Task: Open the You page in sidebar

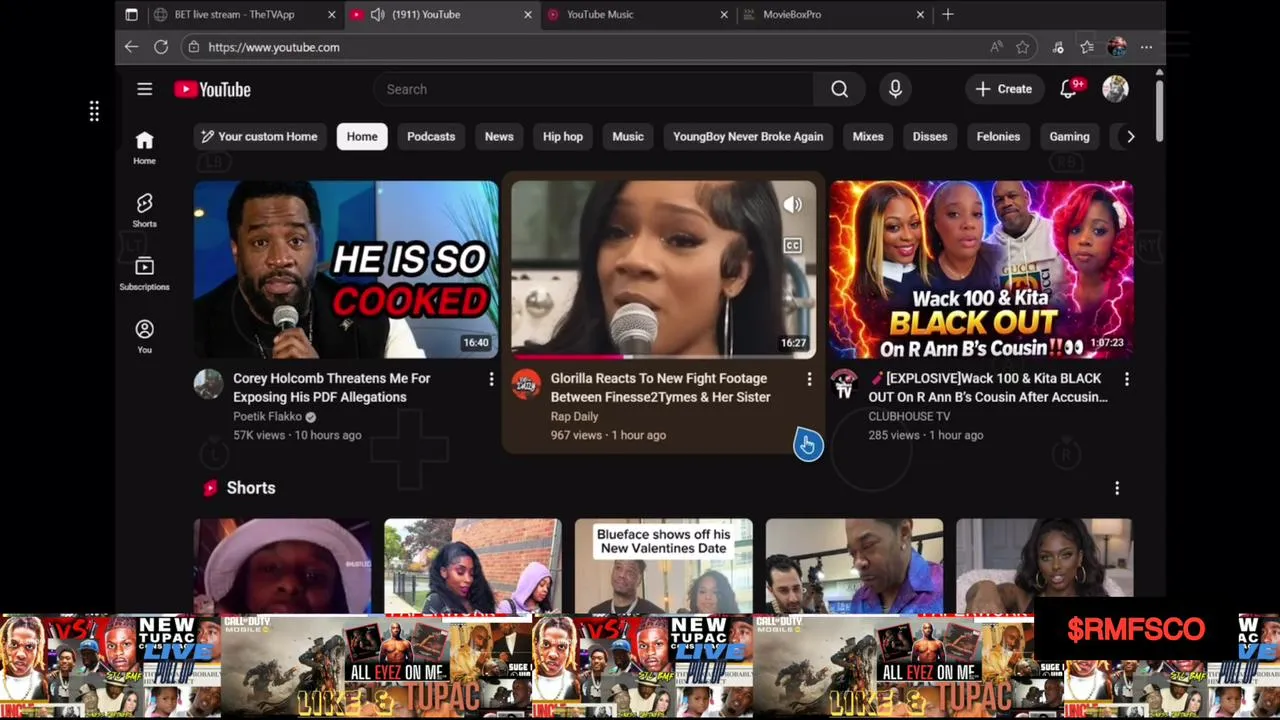Action: 144,336
